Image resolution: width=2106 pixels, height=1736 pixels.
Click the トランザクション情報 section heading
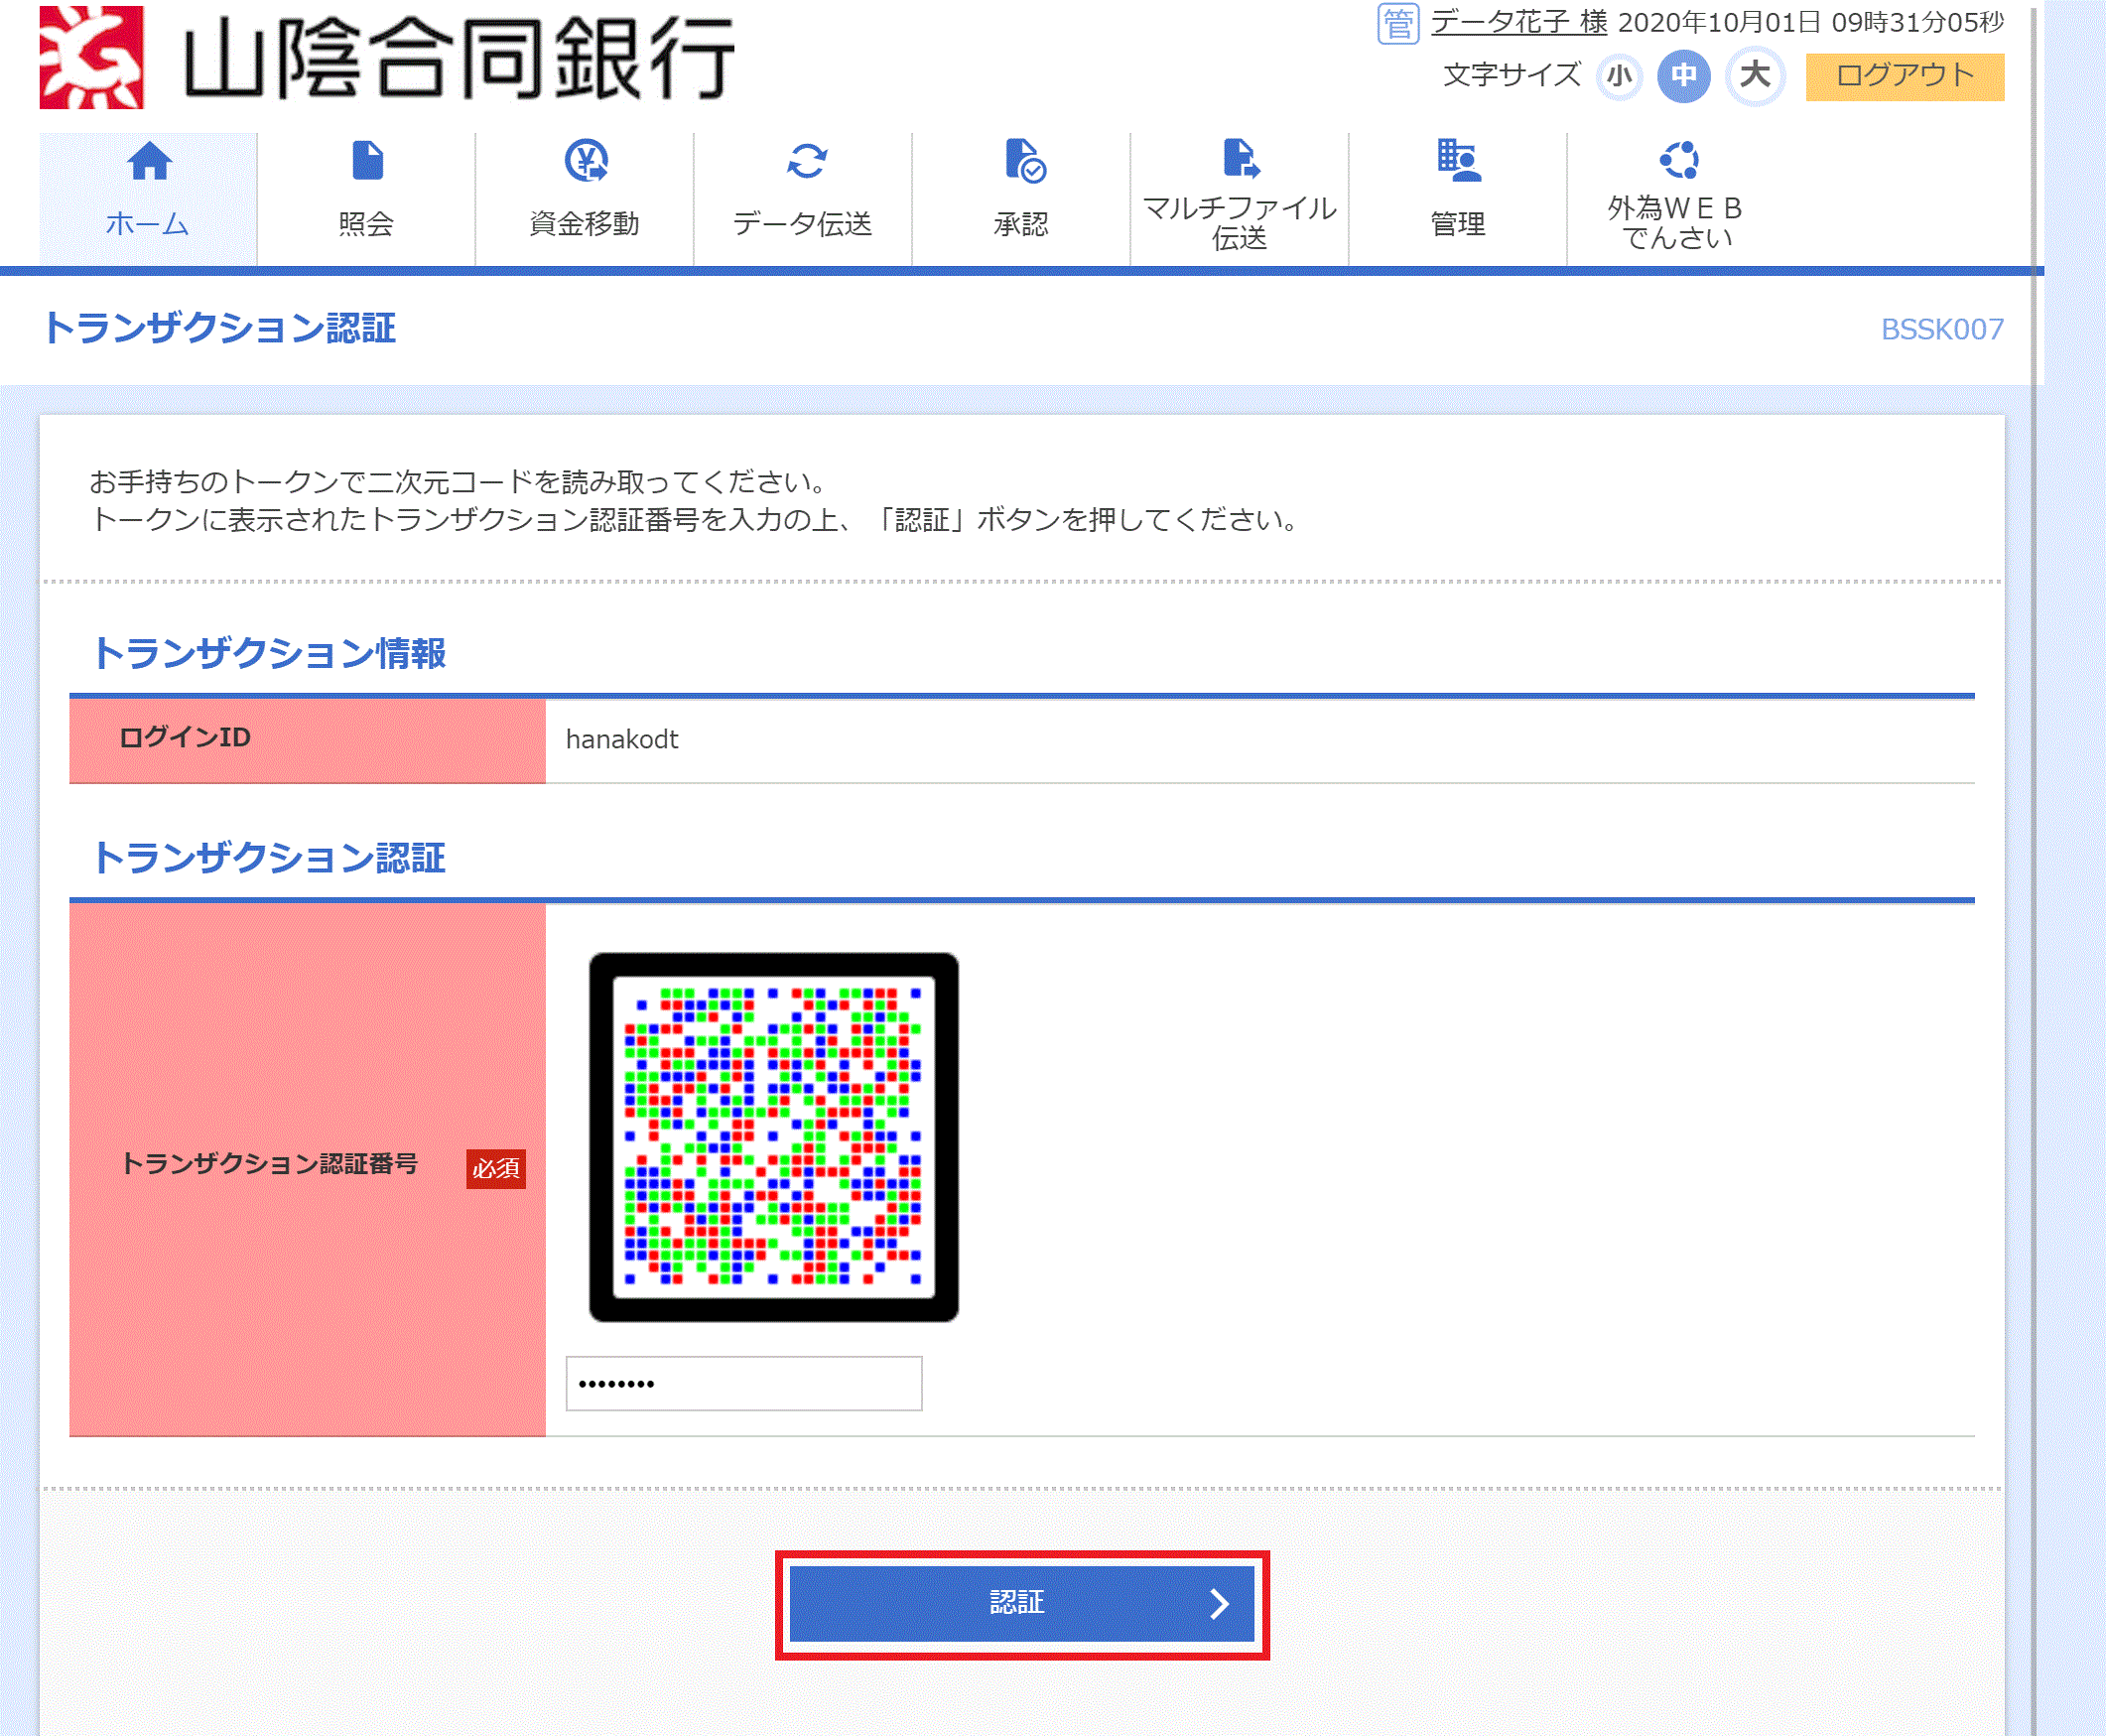tap(269, 653)
